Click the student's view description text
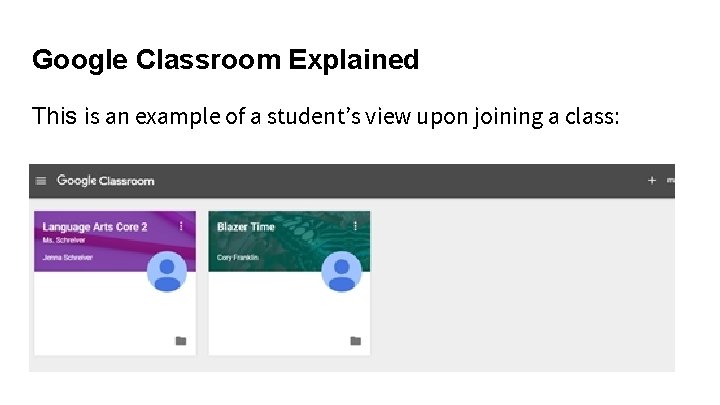 (x=326, y=117)
